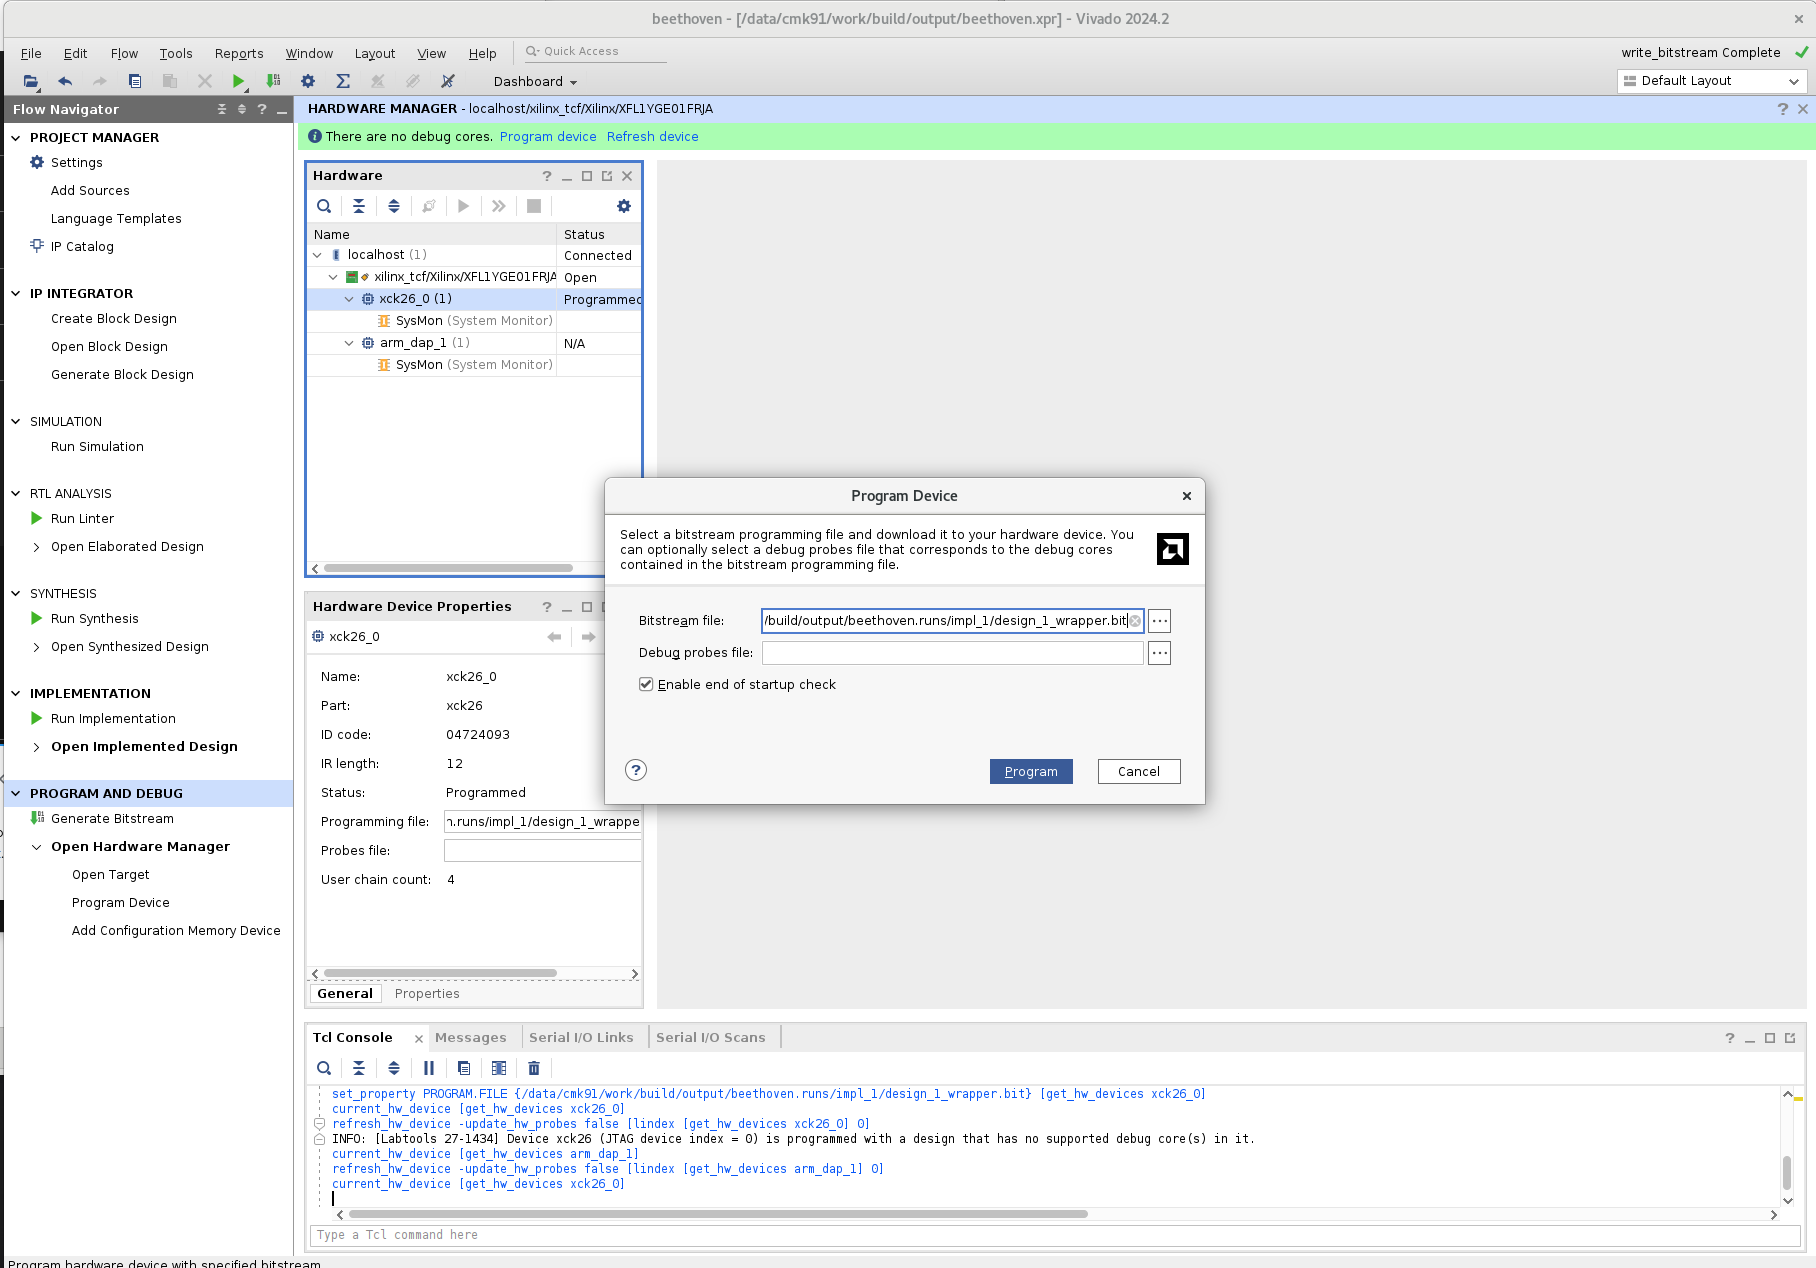This screenshot has height=1268, width=1816.
Task: Copy Tcl Console contents icon
Action: (x=464, y=1068)
